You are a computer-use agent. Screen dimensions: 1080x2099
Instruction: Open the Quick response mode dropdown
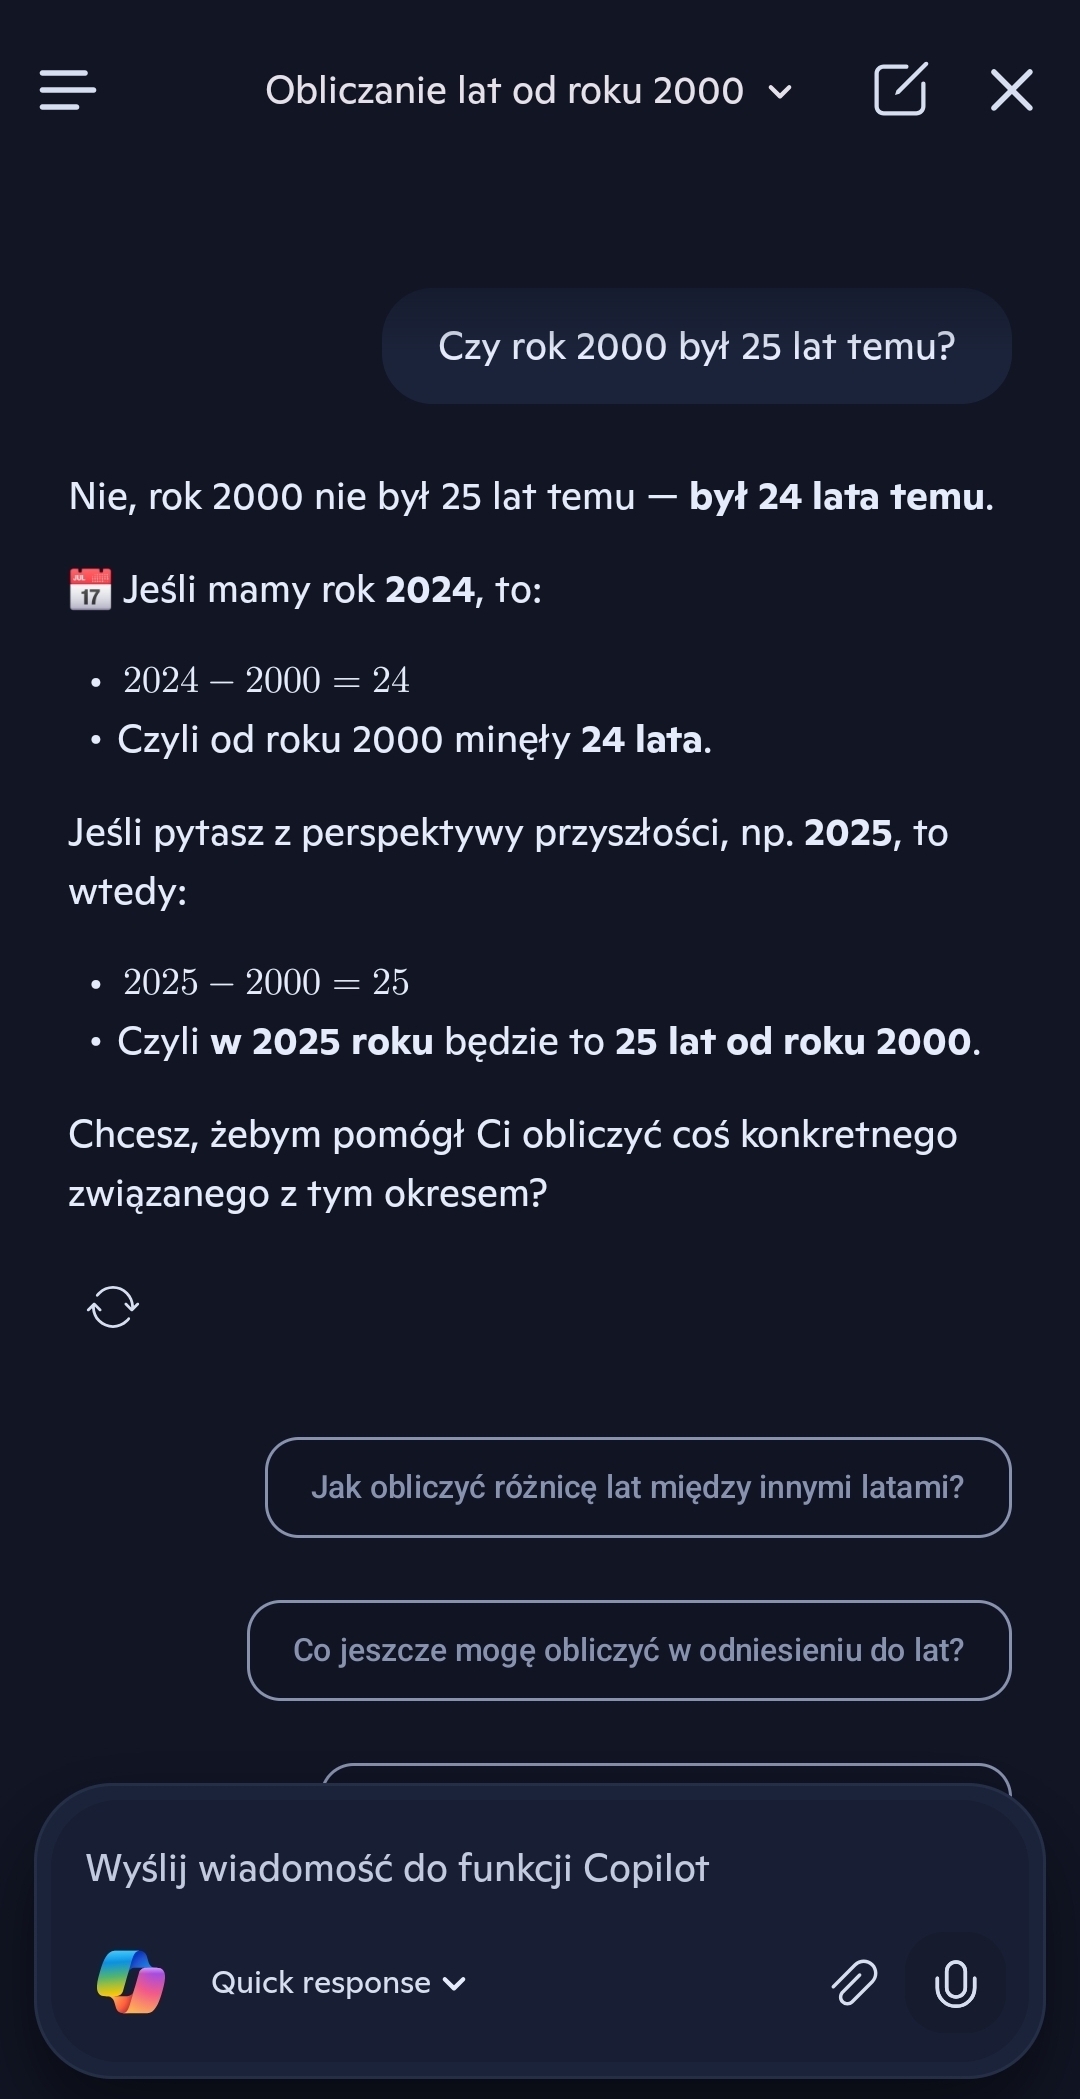click(321, 1983)
